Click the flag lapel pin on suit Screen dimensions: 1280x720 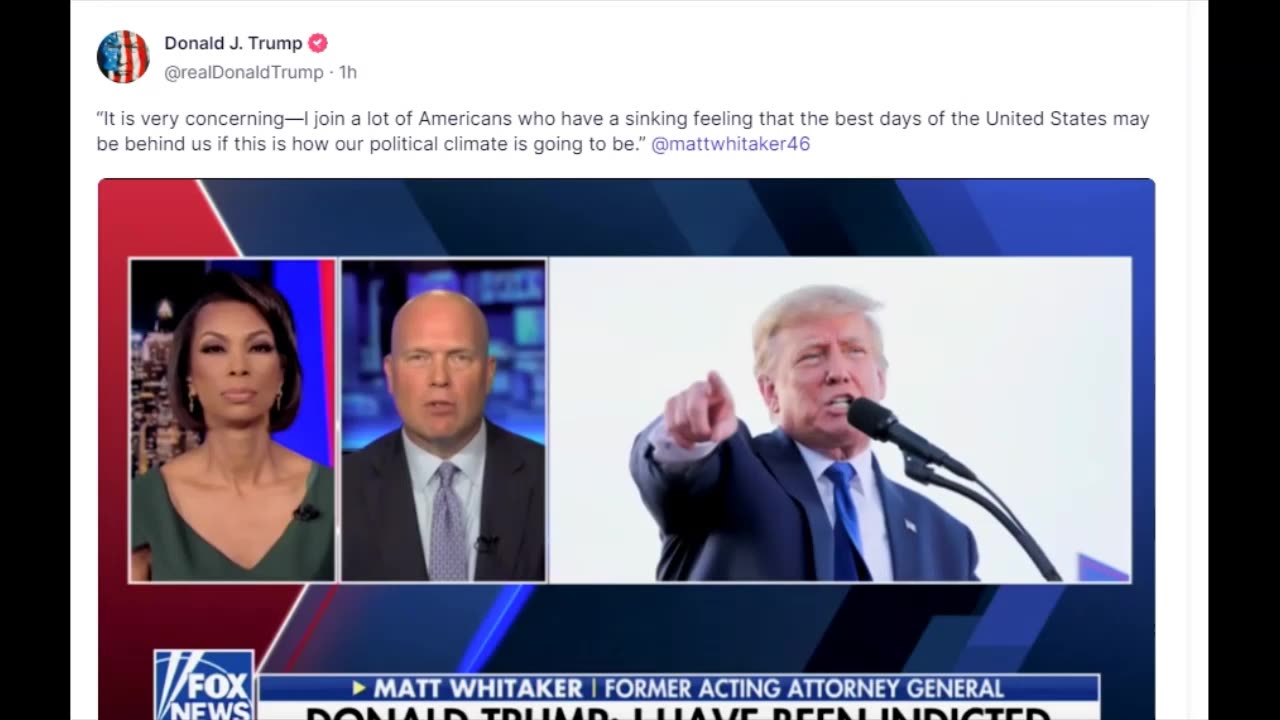(908, 525)
